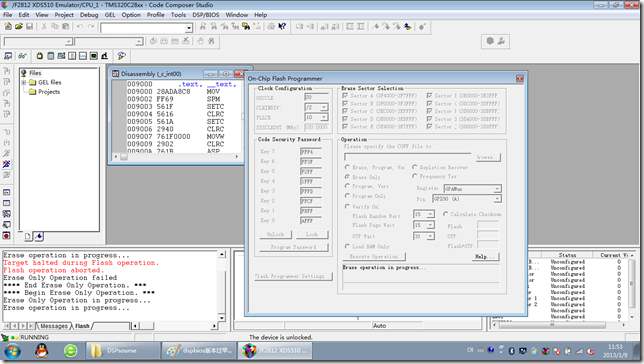Image resolution: width=644 pixels, height=364 pixels.
Task: Click the graph view icon in third toolbar
Action: point(83,56)
